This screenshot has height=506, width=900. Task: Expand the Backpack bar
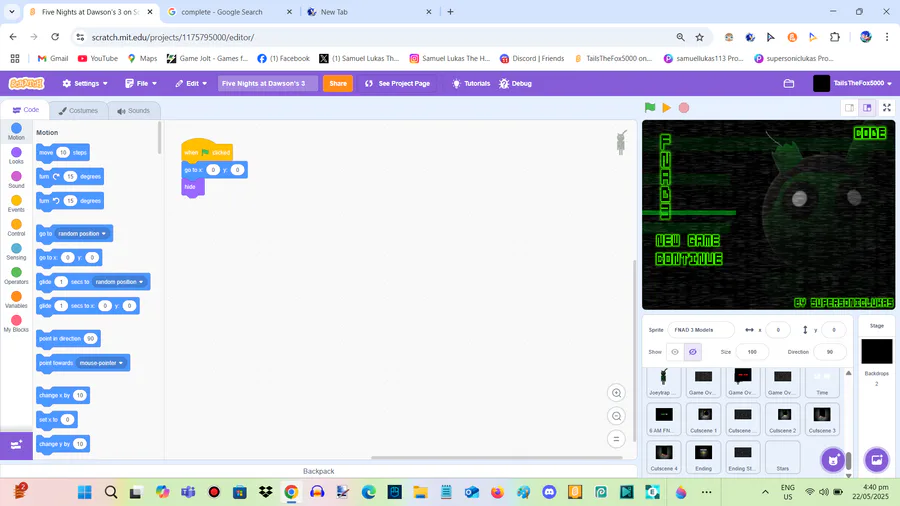[x=319, y=471]
